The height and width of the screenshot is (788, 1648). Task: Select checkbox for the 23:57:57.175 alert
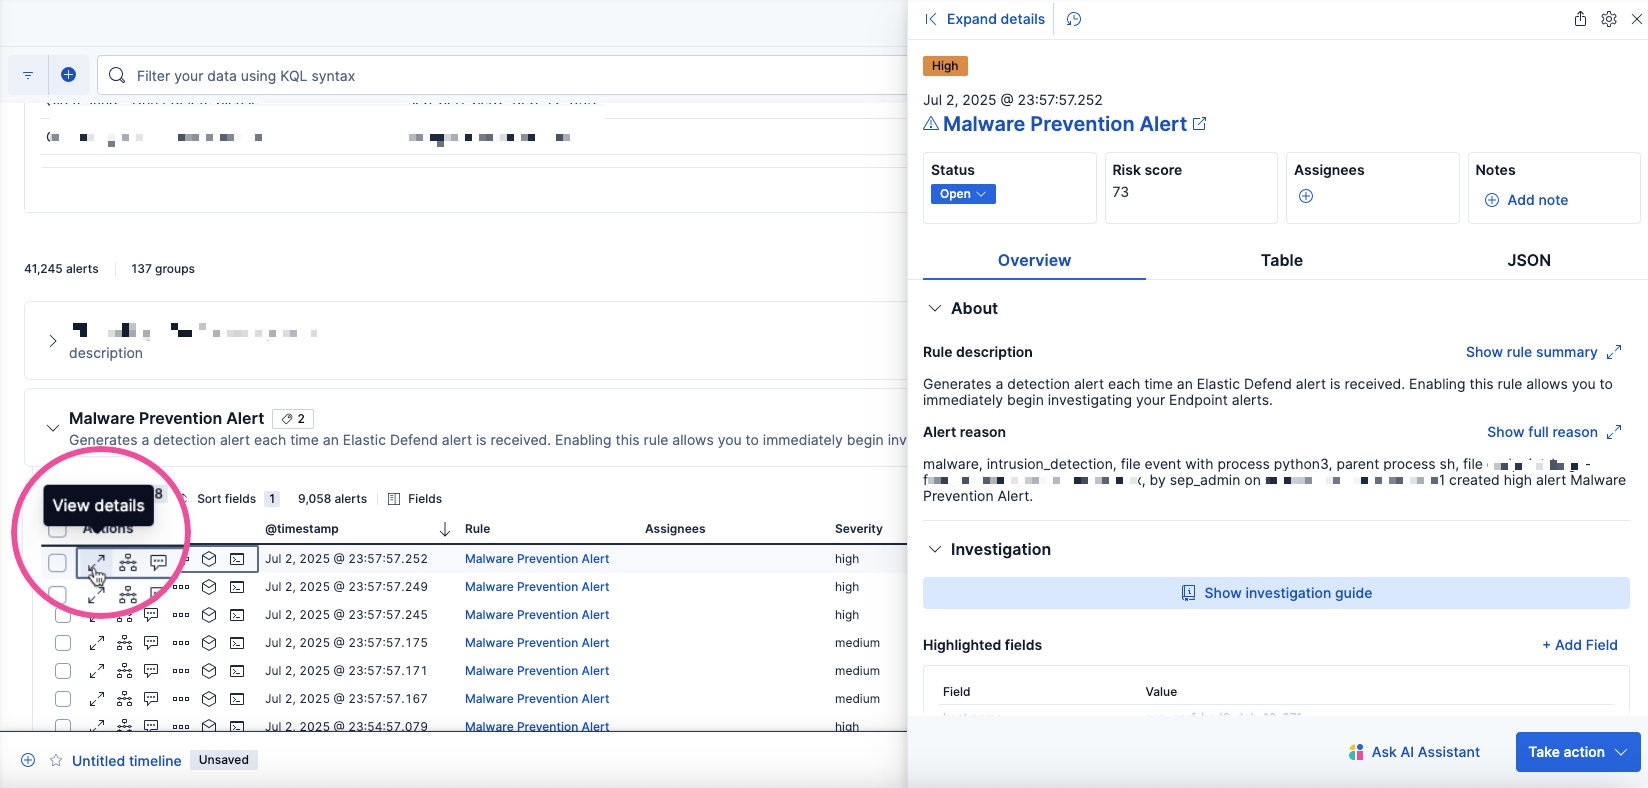pos(63,643)
